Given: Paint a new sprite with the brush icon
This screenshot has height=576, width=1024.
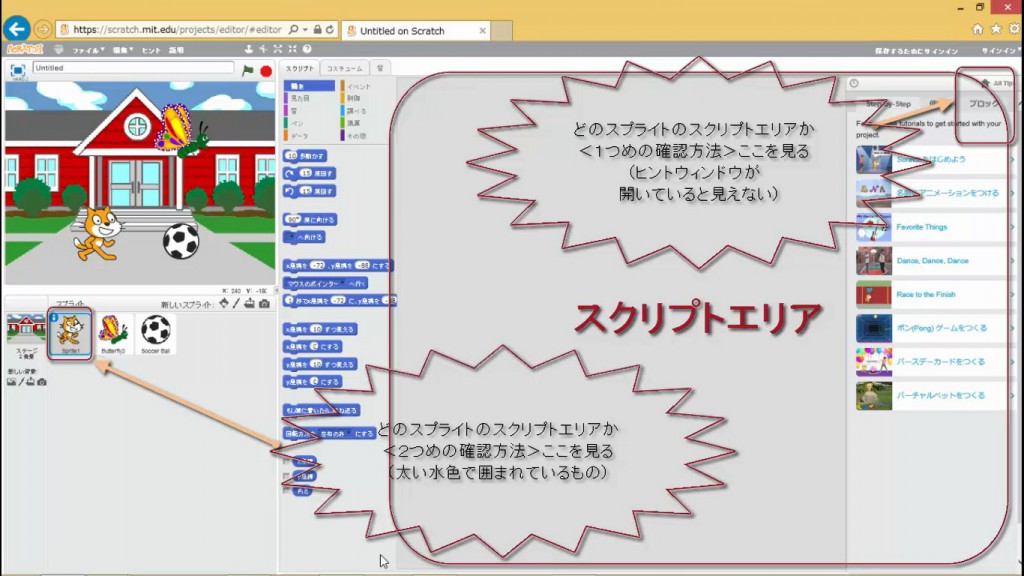Looking at the screenshot, I should (236, 304).
